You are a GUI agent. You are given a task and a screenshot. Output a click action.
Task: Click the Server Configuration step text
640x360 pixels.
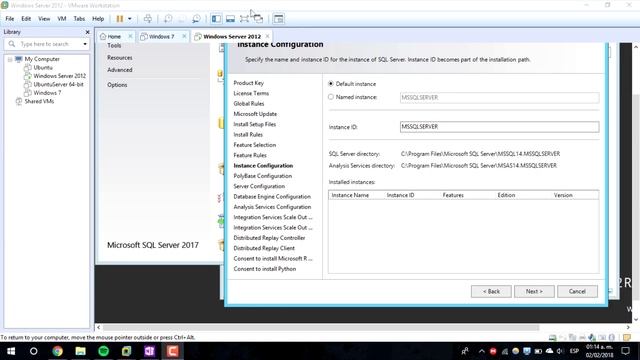click(x=259, y=186)
